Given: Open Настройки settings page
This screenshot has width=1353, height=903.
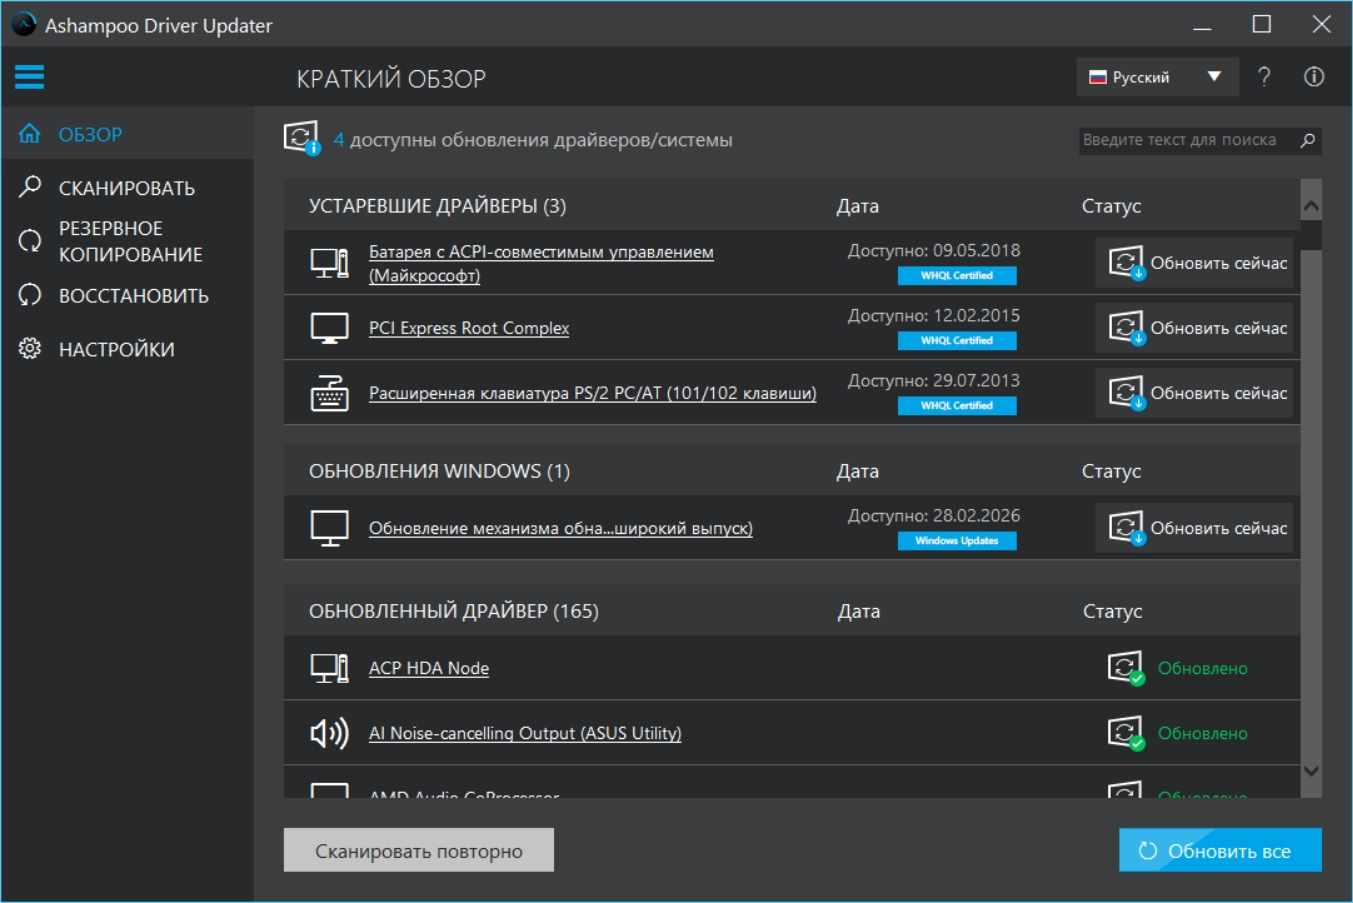Looking at the screenshot, I should coord(116,349).
